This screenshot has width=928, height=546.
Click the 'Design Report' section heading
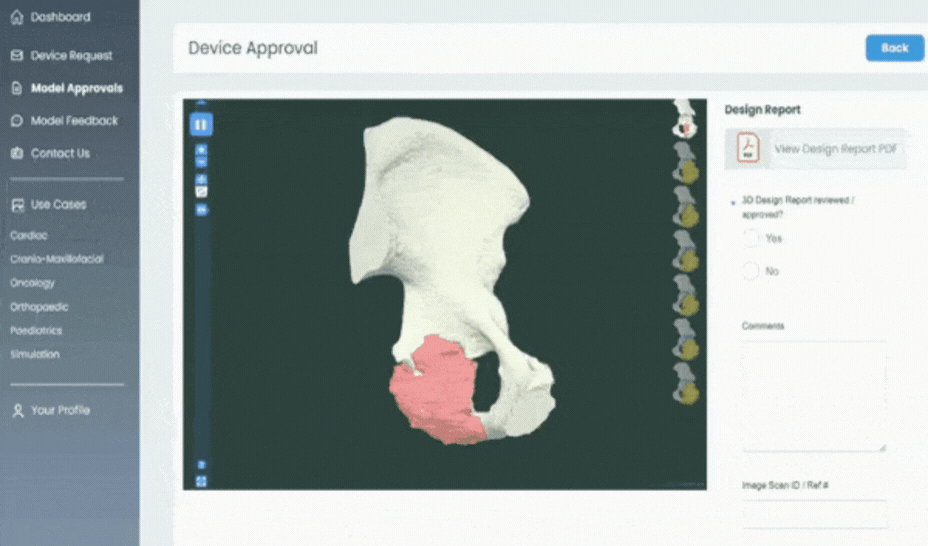point(762,109)
